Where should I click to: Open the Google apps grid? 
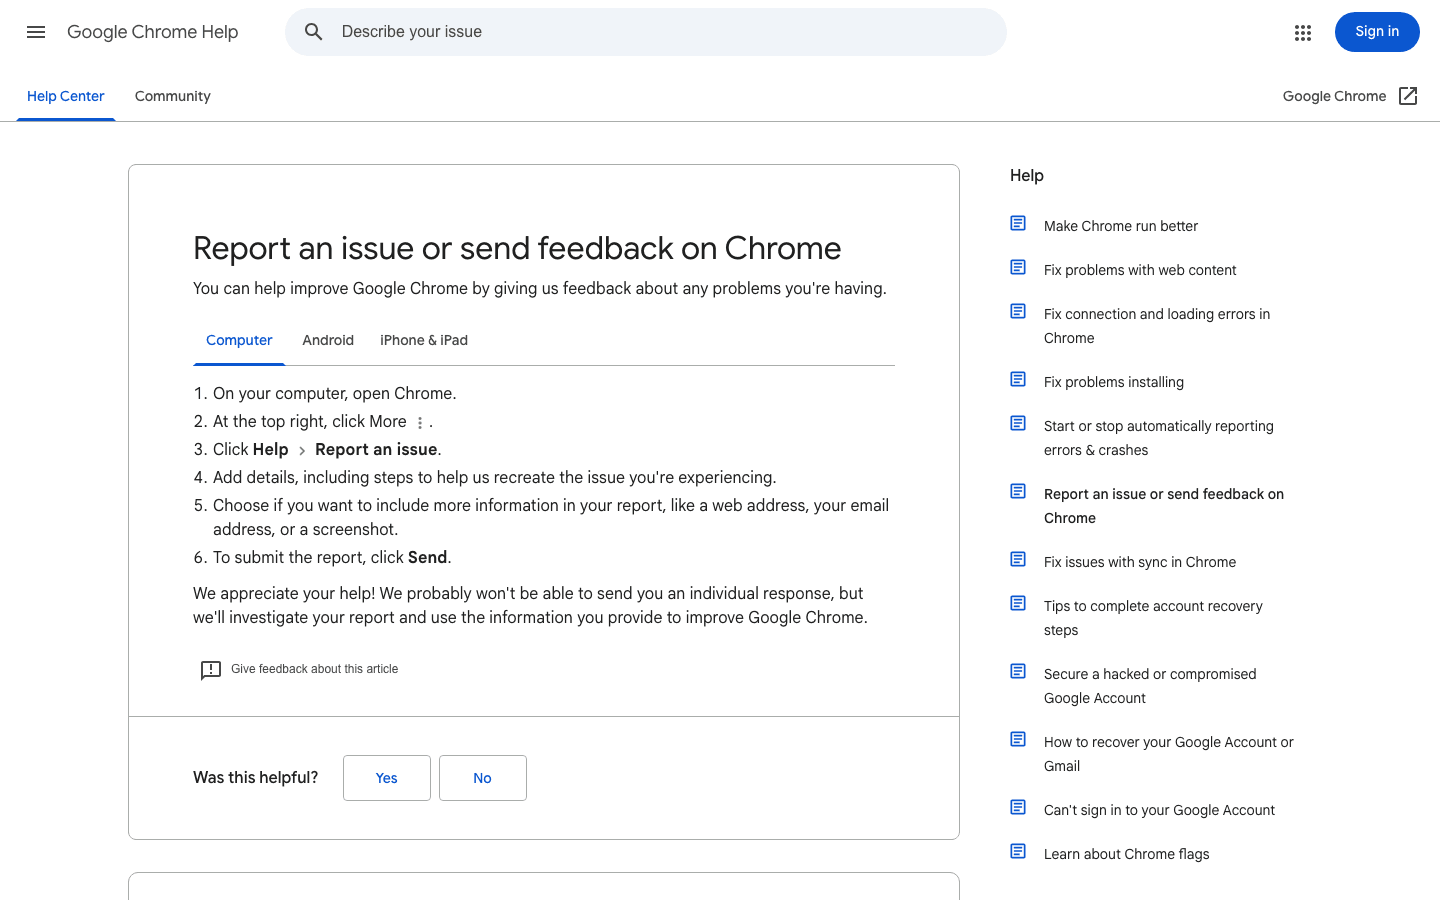pos(1302,32)
